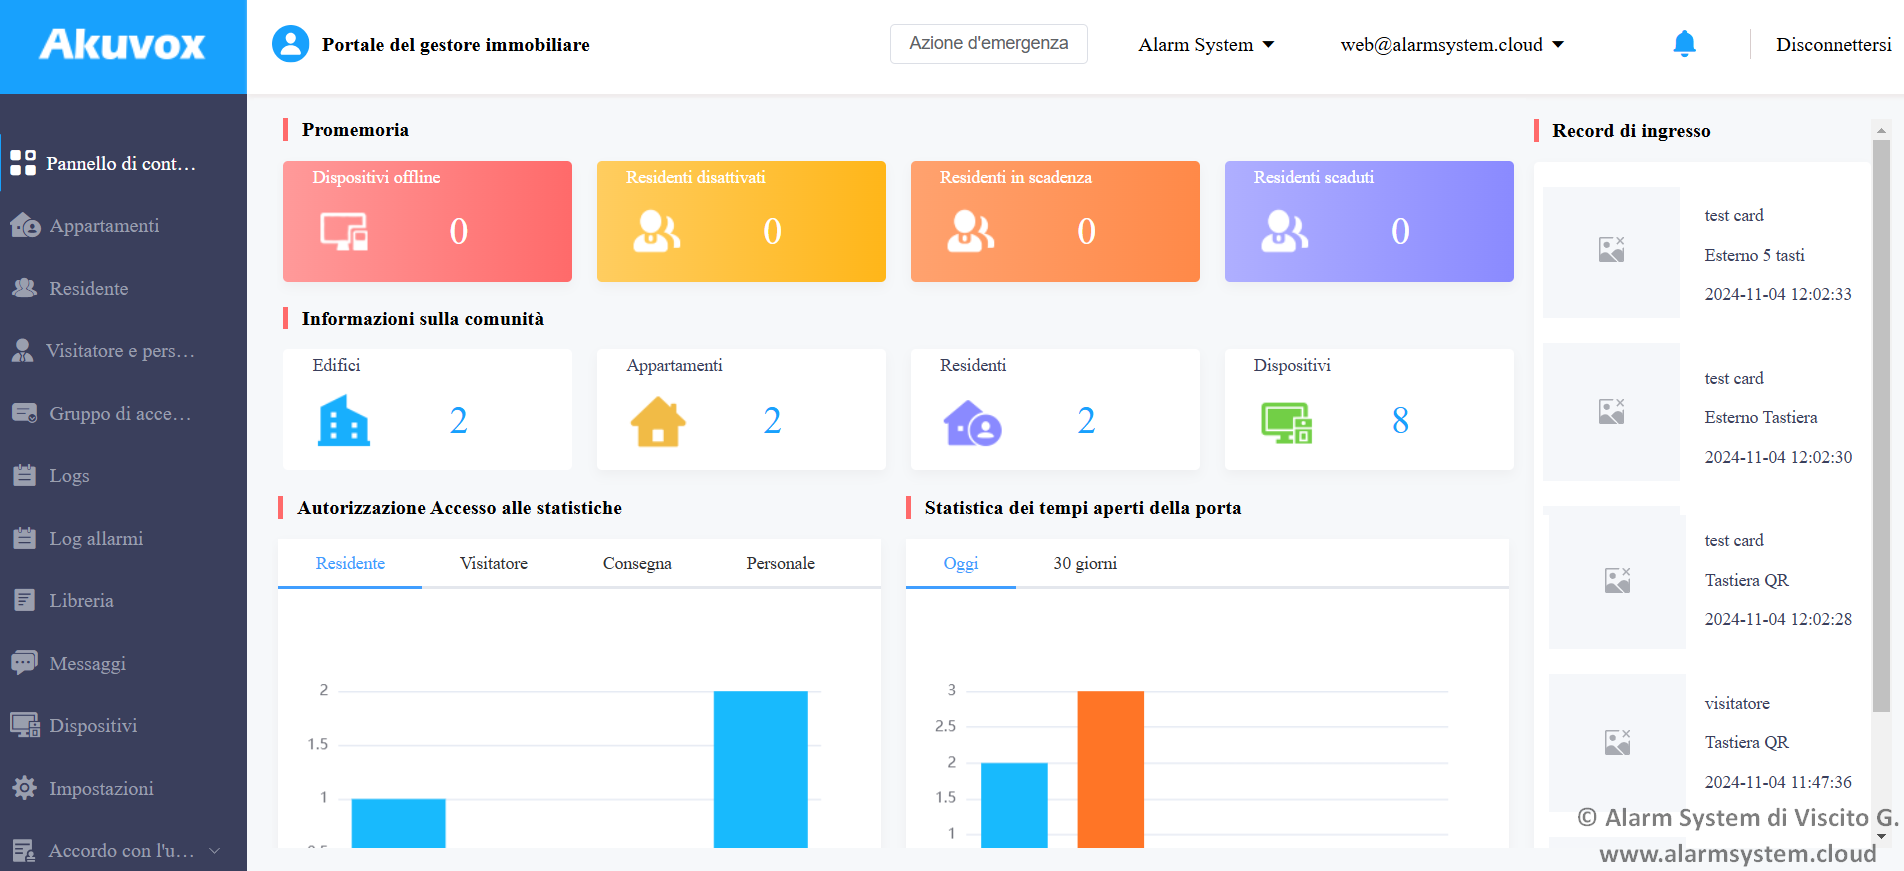Click Disconnettersi to log out
The width and height of the screenshot is (1904, 871).
[1834, 44]
